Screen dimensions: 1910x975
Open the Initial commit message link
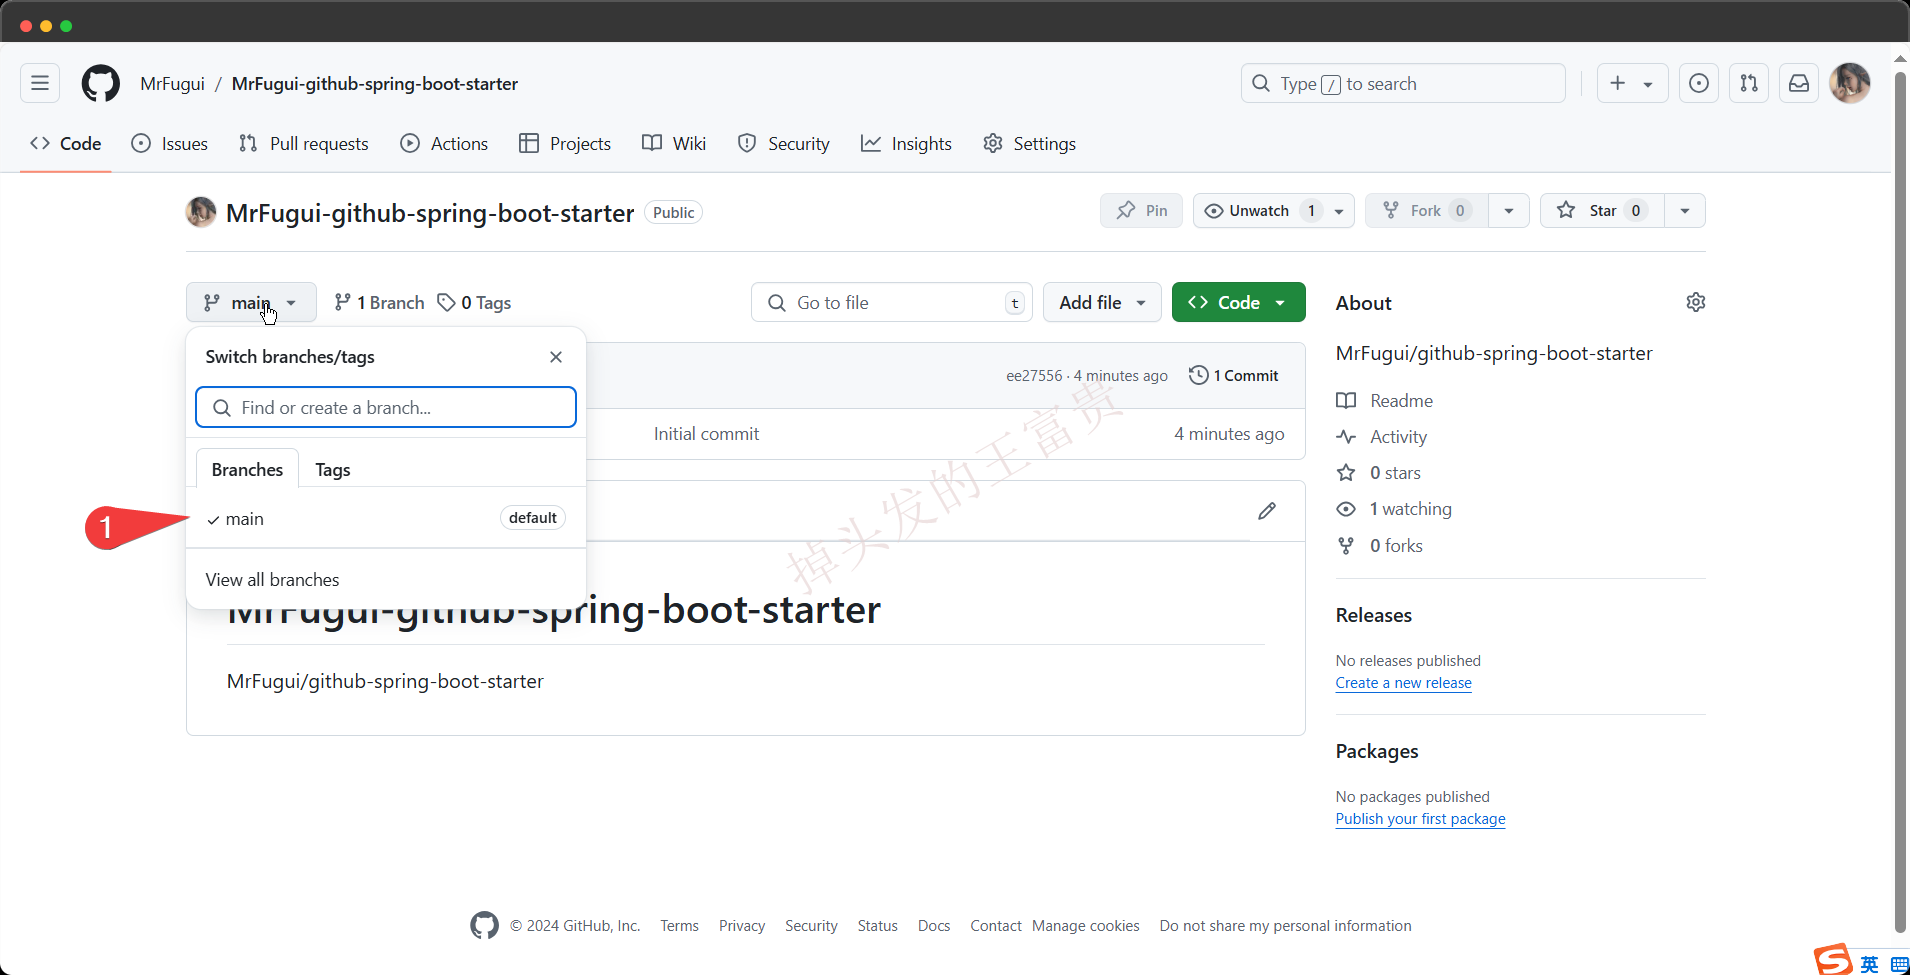pos(706,434)
